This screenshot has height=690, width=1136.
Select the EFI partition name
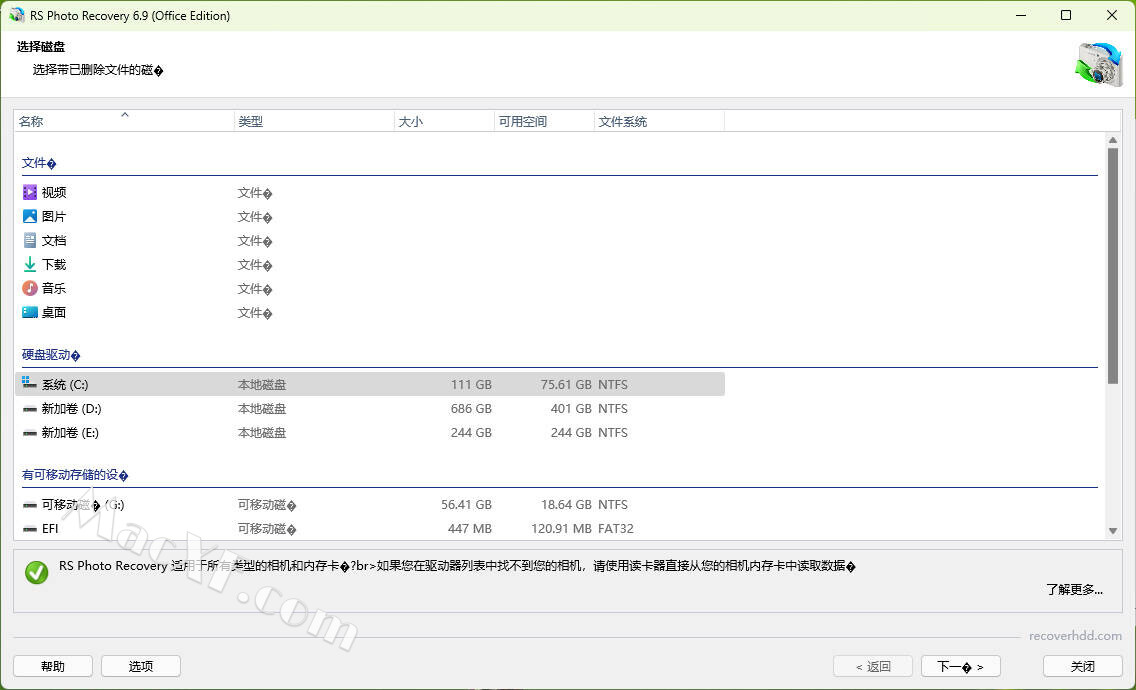point(50,528)
